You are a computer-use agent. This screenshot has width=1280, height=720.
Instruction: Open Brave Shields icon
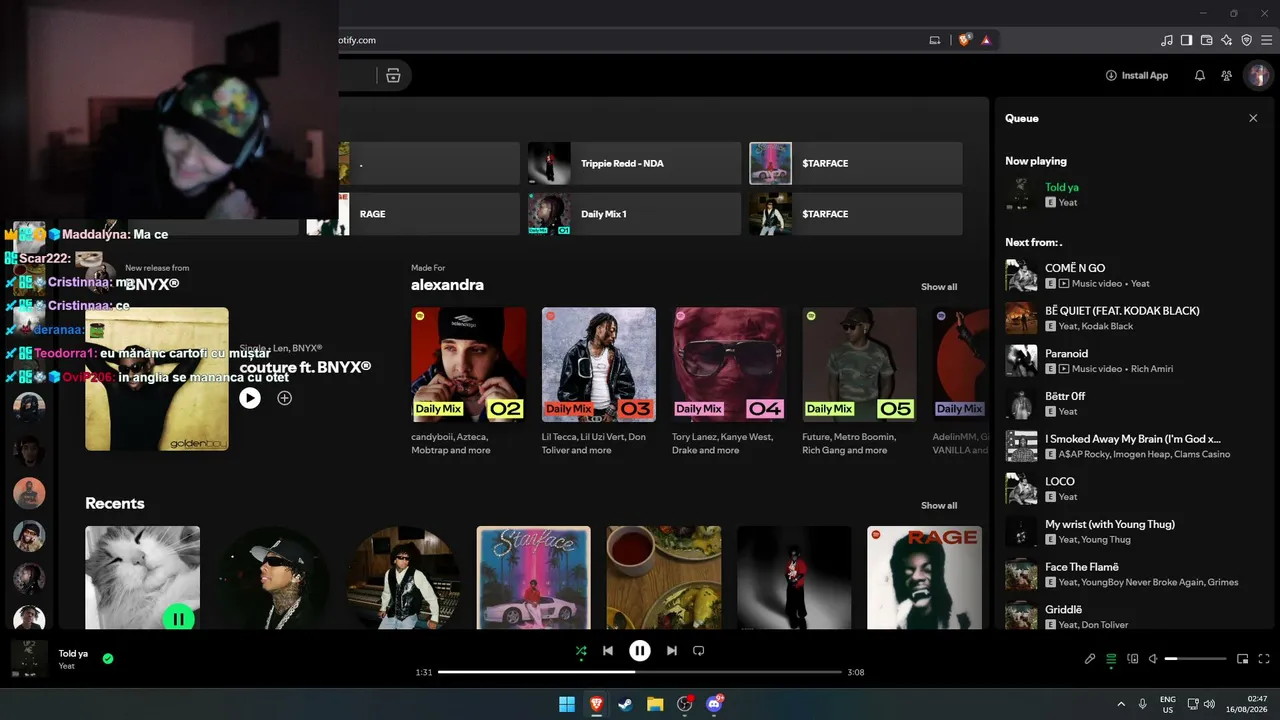click(x=965, y=40)
